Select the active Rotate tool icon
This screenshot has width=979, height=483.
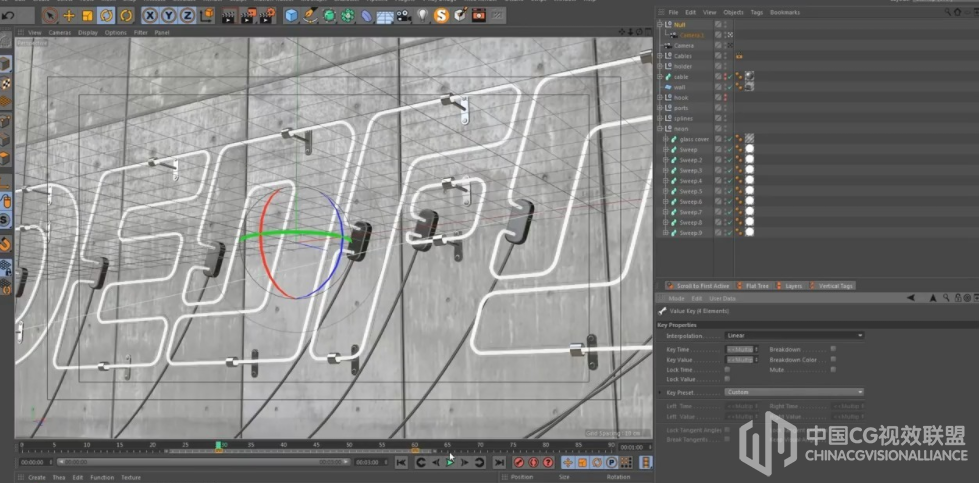(106, 16)
